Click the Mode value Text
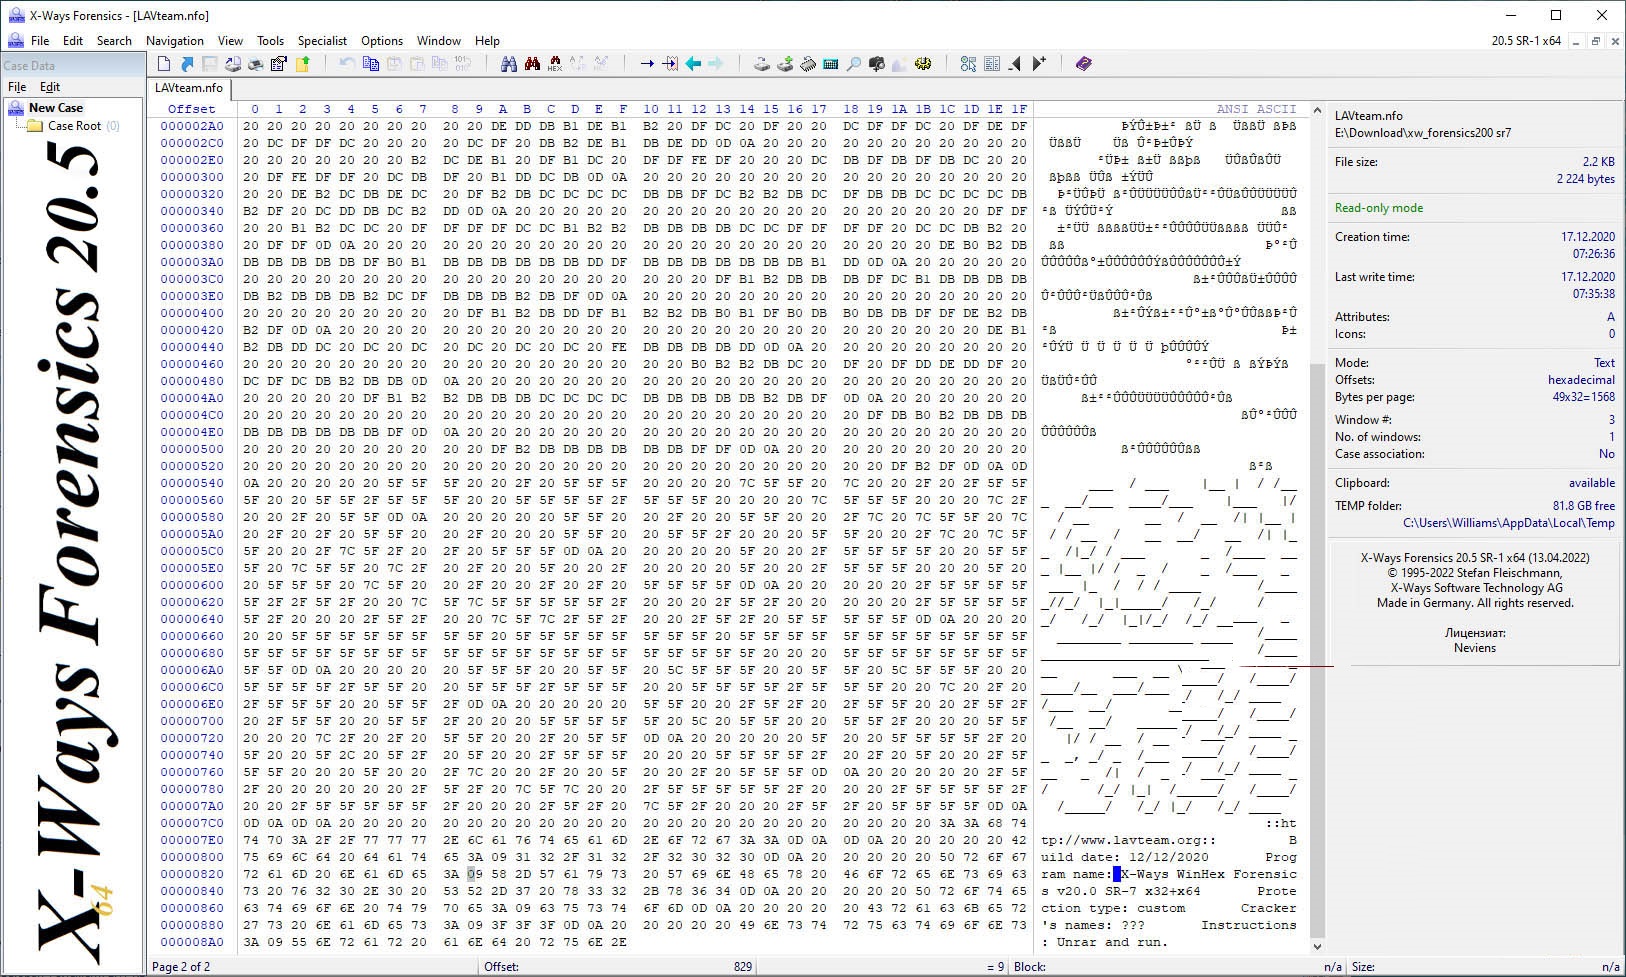Image resolution: width=1626 pixels, height=977 pixels. [1604, 363]
